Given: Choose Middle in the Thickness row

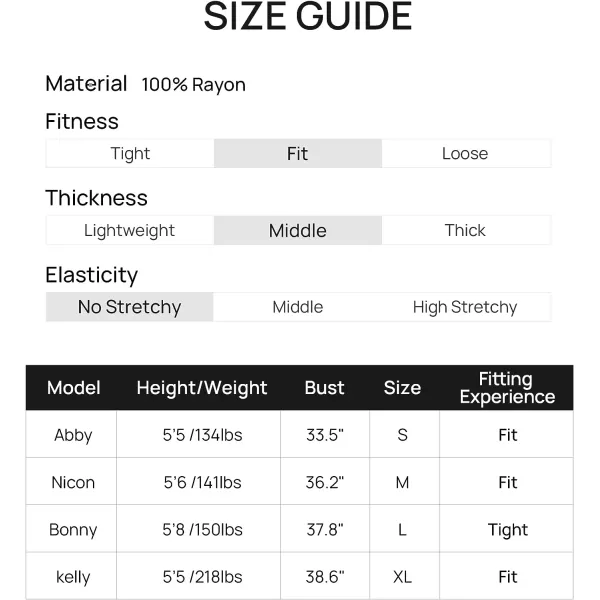Looking at the screenshot, I should pos(297,231).
